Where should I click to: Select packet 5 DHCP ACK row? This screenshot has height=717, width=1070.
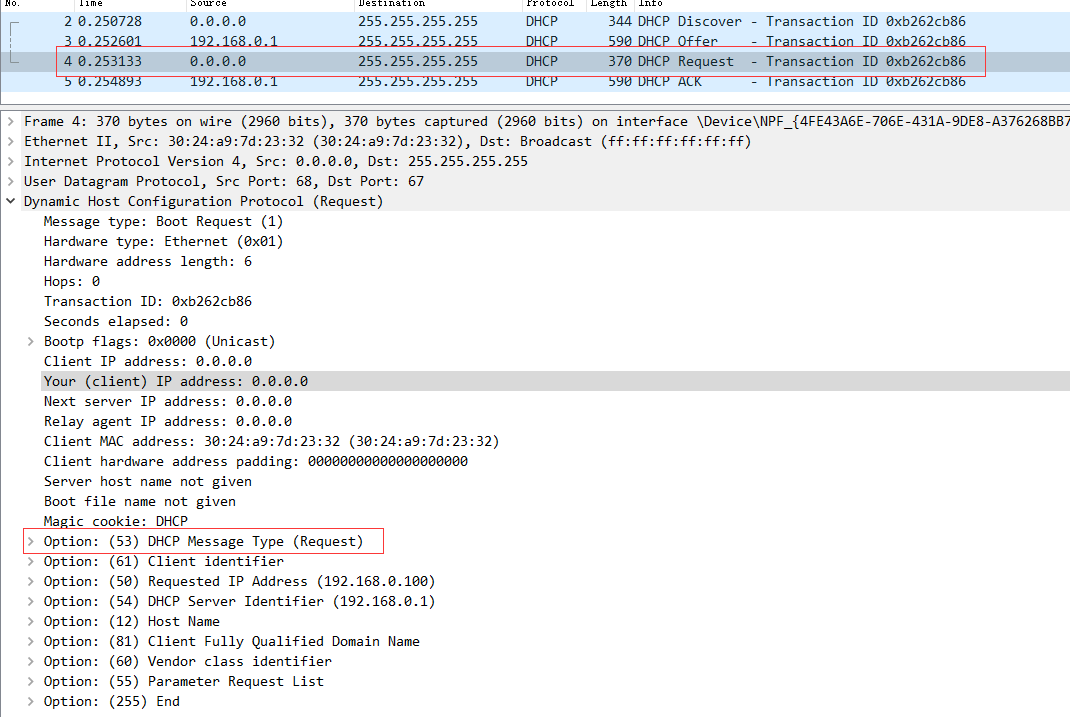[535, 81]
